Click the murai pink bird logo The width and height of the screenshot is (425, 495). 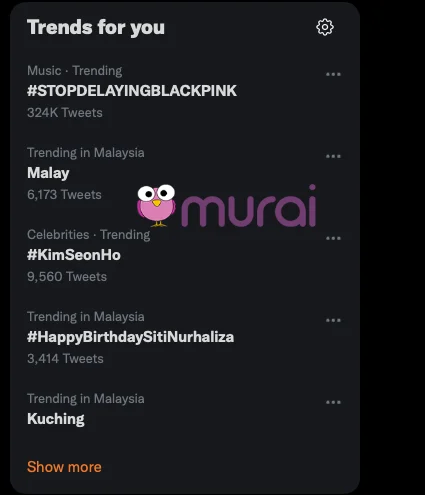click(x=156, y=206)
